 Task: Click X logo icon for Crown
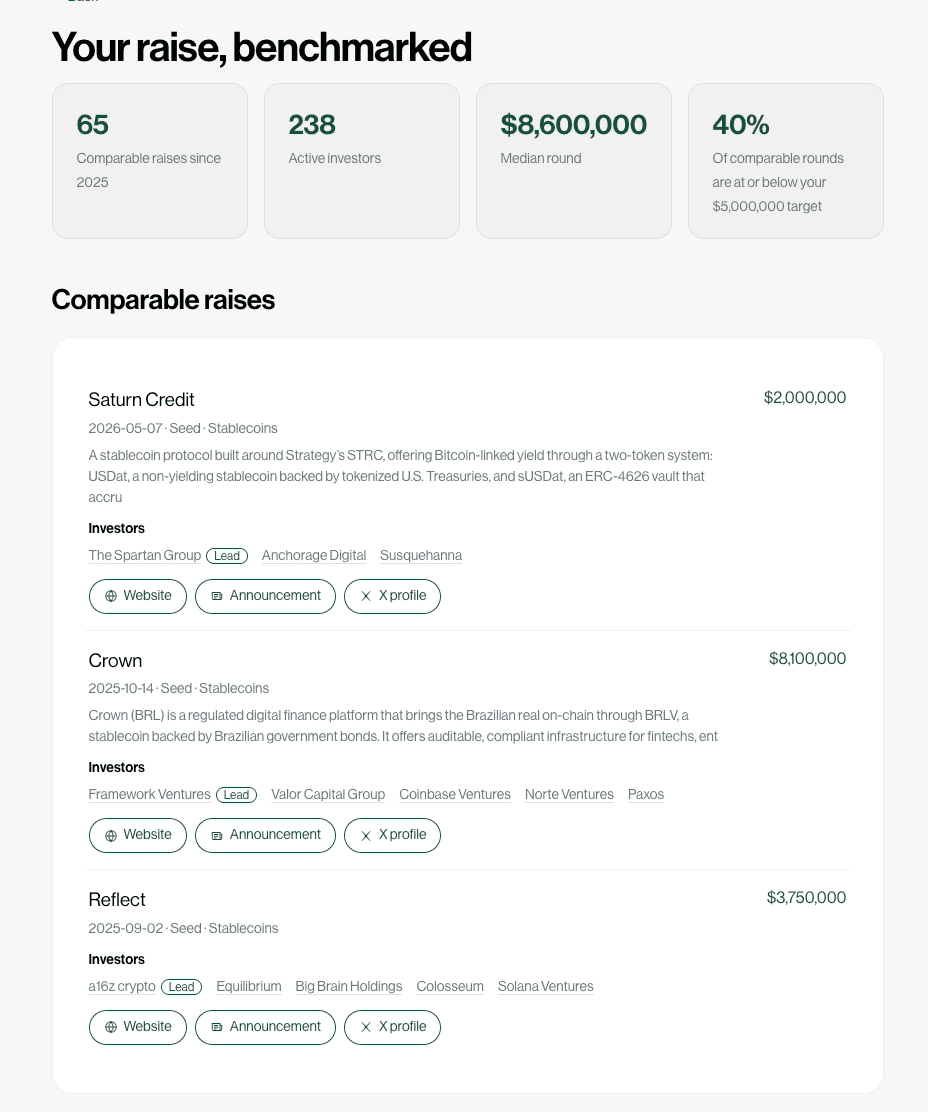366,835
